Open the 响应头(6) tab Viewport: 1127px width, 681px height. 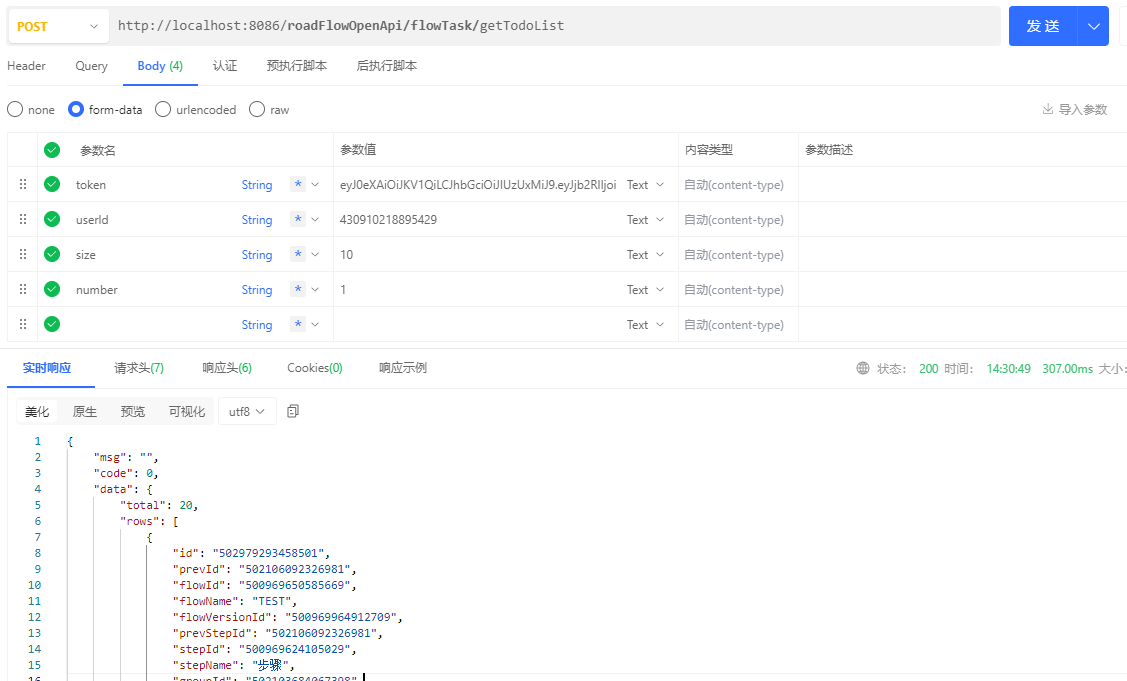227,368
